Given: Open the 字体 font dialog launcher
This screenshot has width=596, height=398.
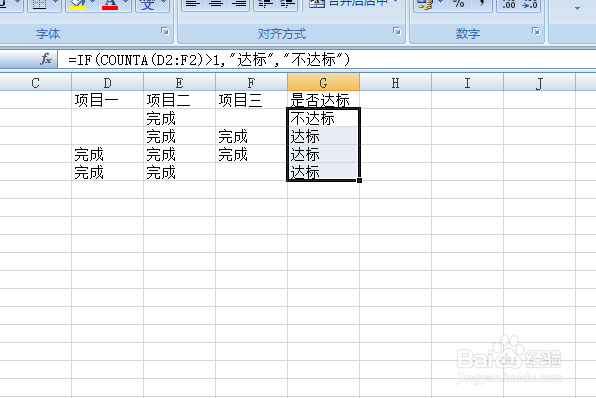Looking at the screenshot, I should coord(165,31).
